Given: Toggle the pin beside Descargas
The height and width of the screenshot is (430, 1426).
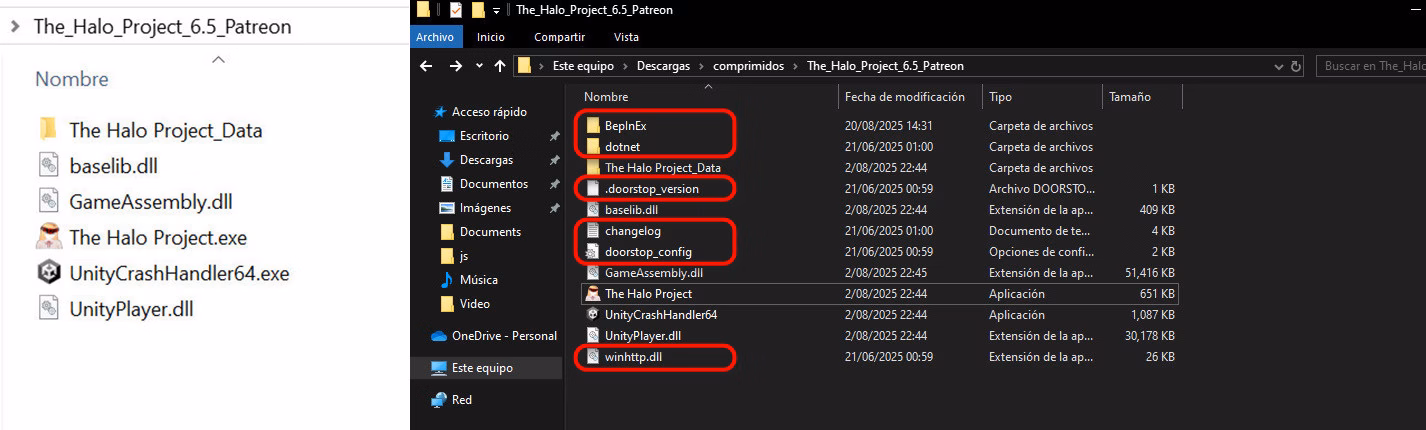Looking at the screenshot, I should coord(554,160).
